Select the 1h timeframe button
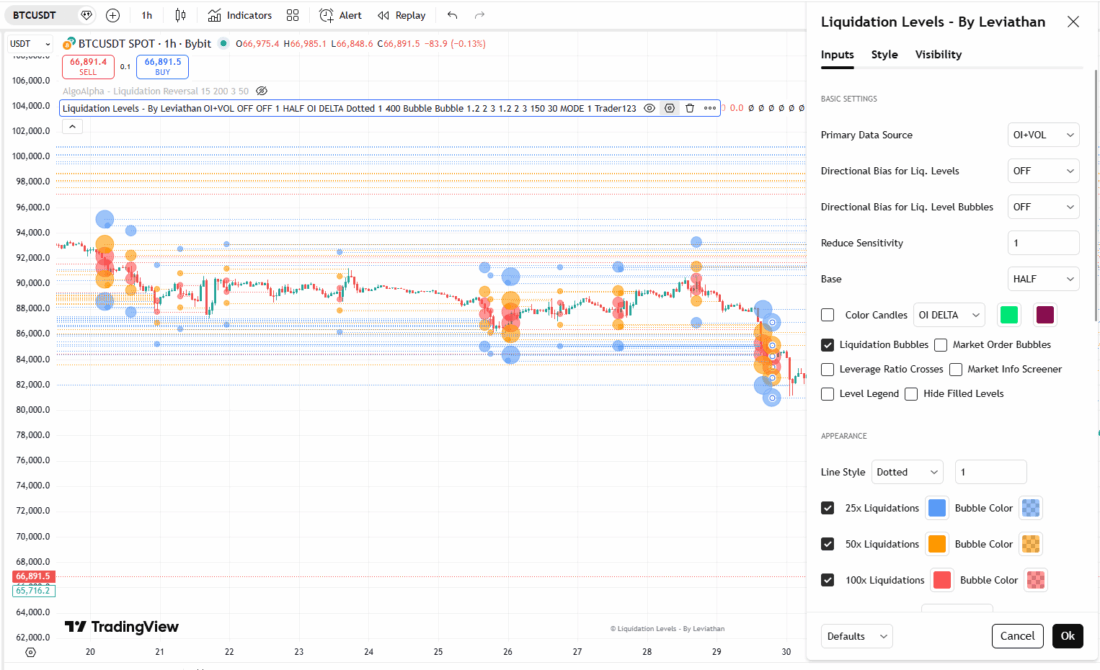Viewport: 1100px width, 670px height. (147, 15)
